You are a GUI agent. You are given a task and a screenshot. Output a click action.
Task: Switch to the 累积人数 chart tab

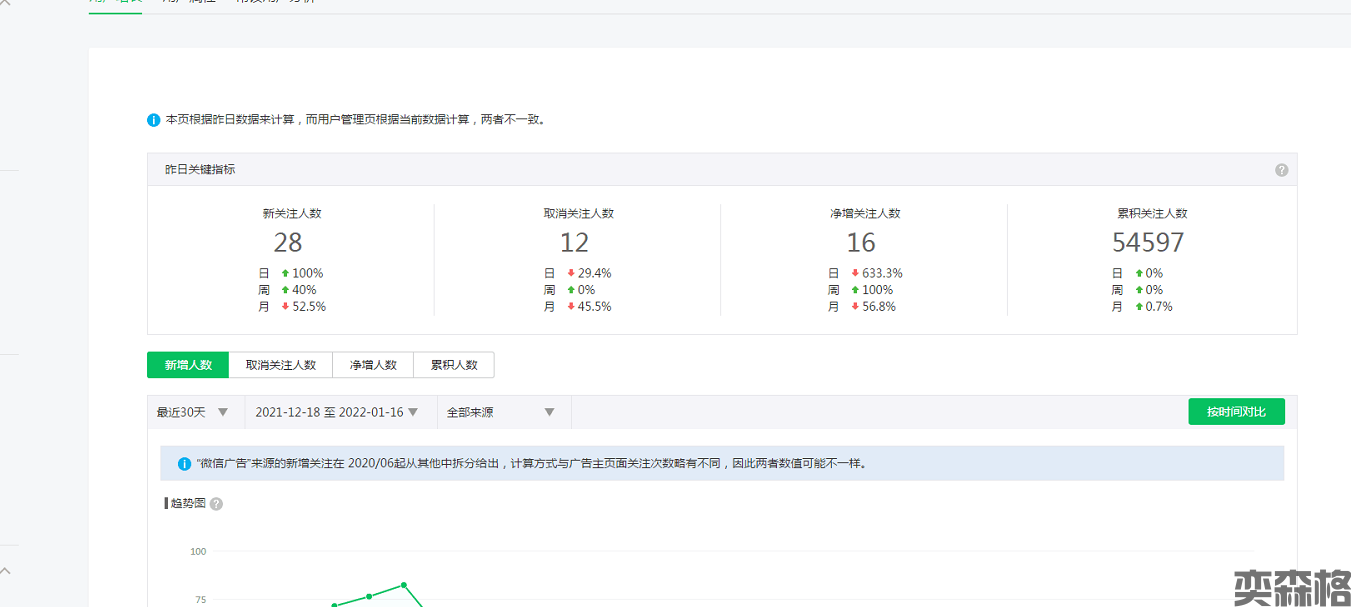(x=454, y=365)
